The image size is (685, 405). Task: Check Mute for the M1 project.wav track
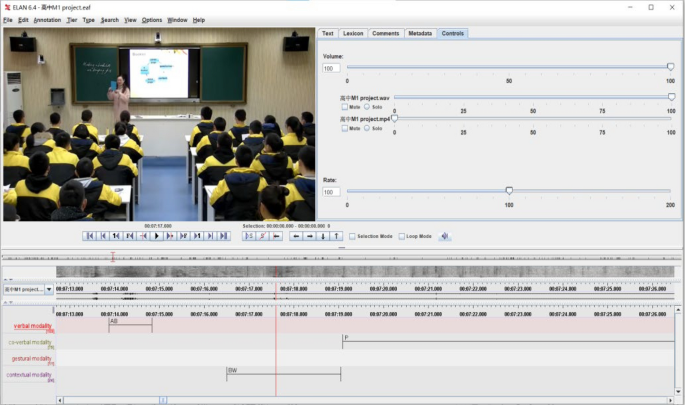point(345,106)
